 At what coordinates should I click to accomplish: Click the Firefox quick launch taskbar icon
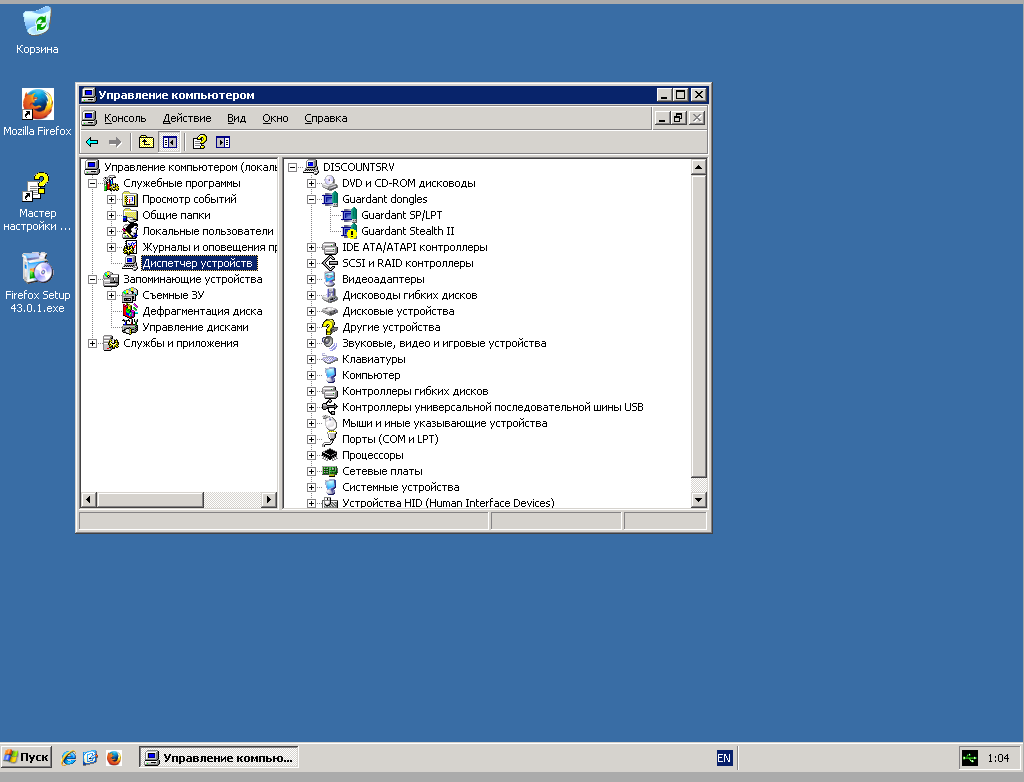pyautogui.click(x=114, y=758)
